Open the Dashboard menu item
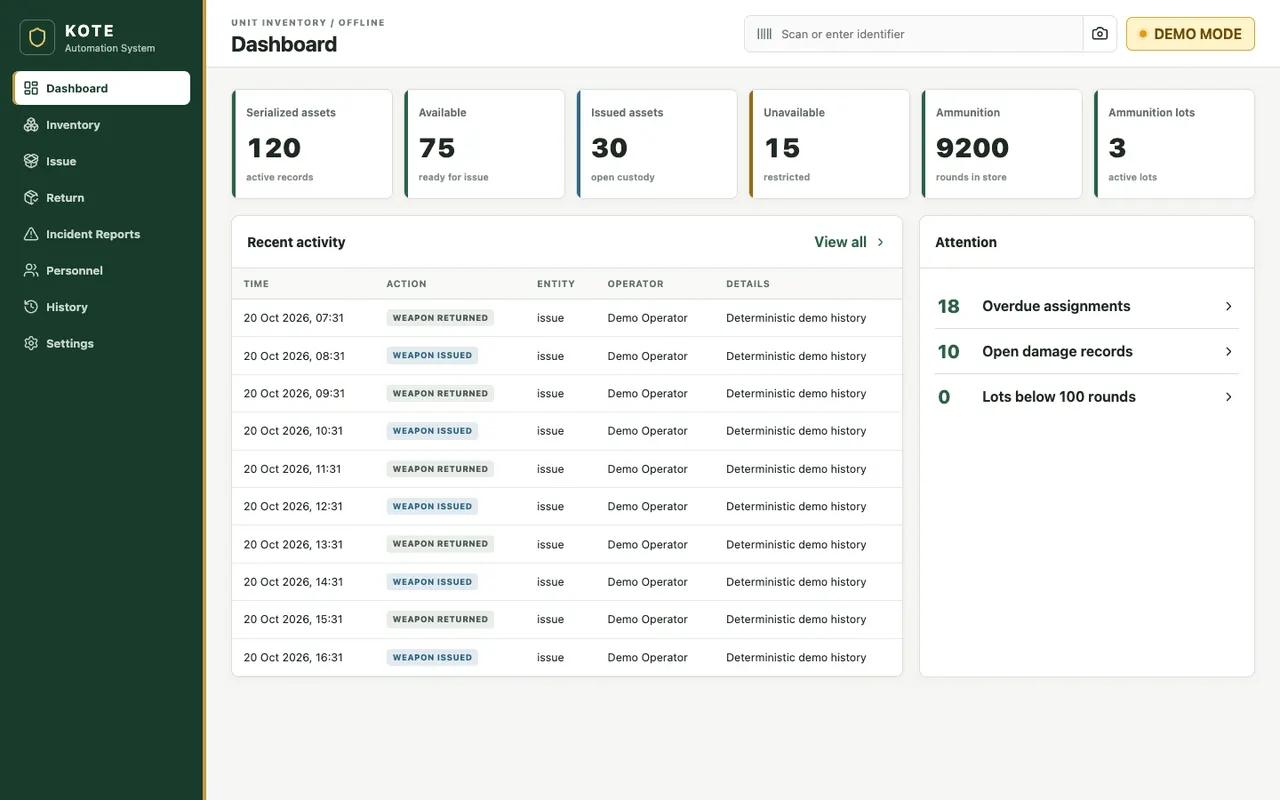 tap(102, 88)
